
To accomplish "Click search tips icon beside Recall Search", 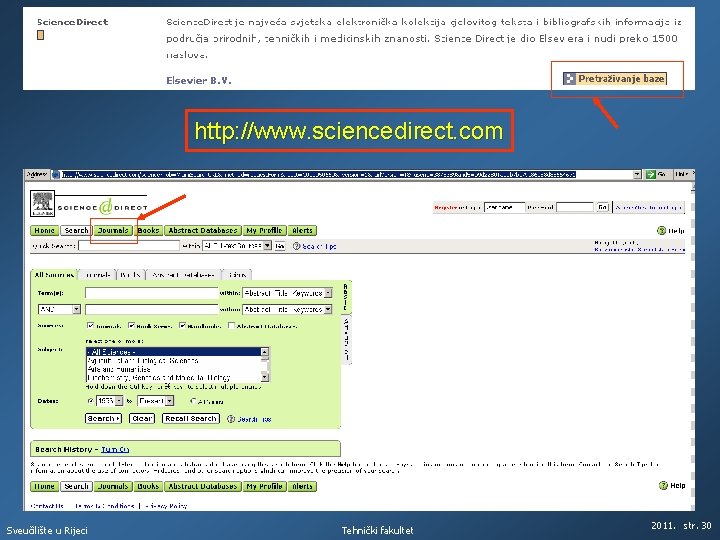I will [x=231, y=419].
